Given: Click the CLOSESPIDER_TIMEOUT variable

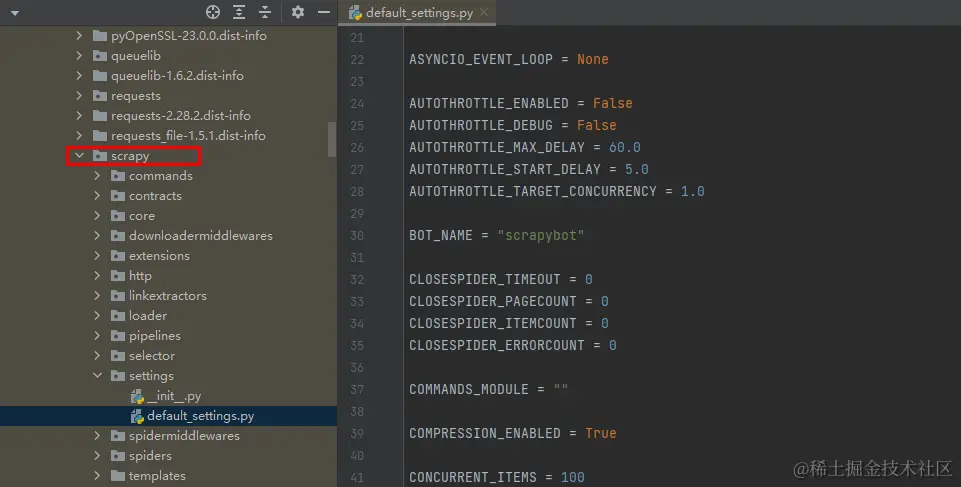Looking at the screenshot, I should click(485, 279).
